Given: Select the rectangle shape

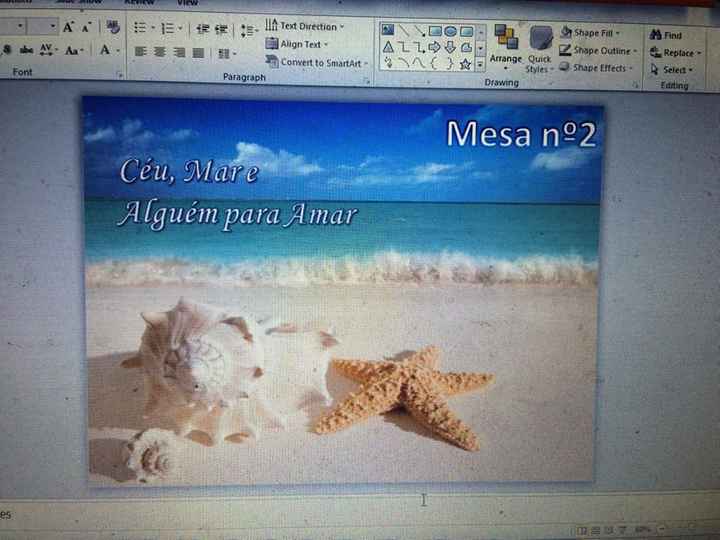Looking at the screenshot, I should (435, 31).
